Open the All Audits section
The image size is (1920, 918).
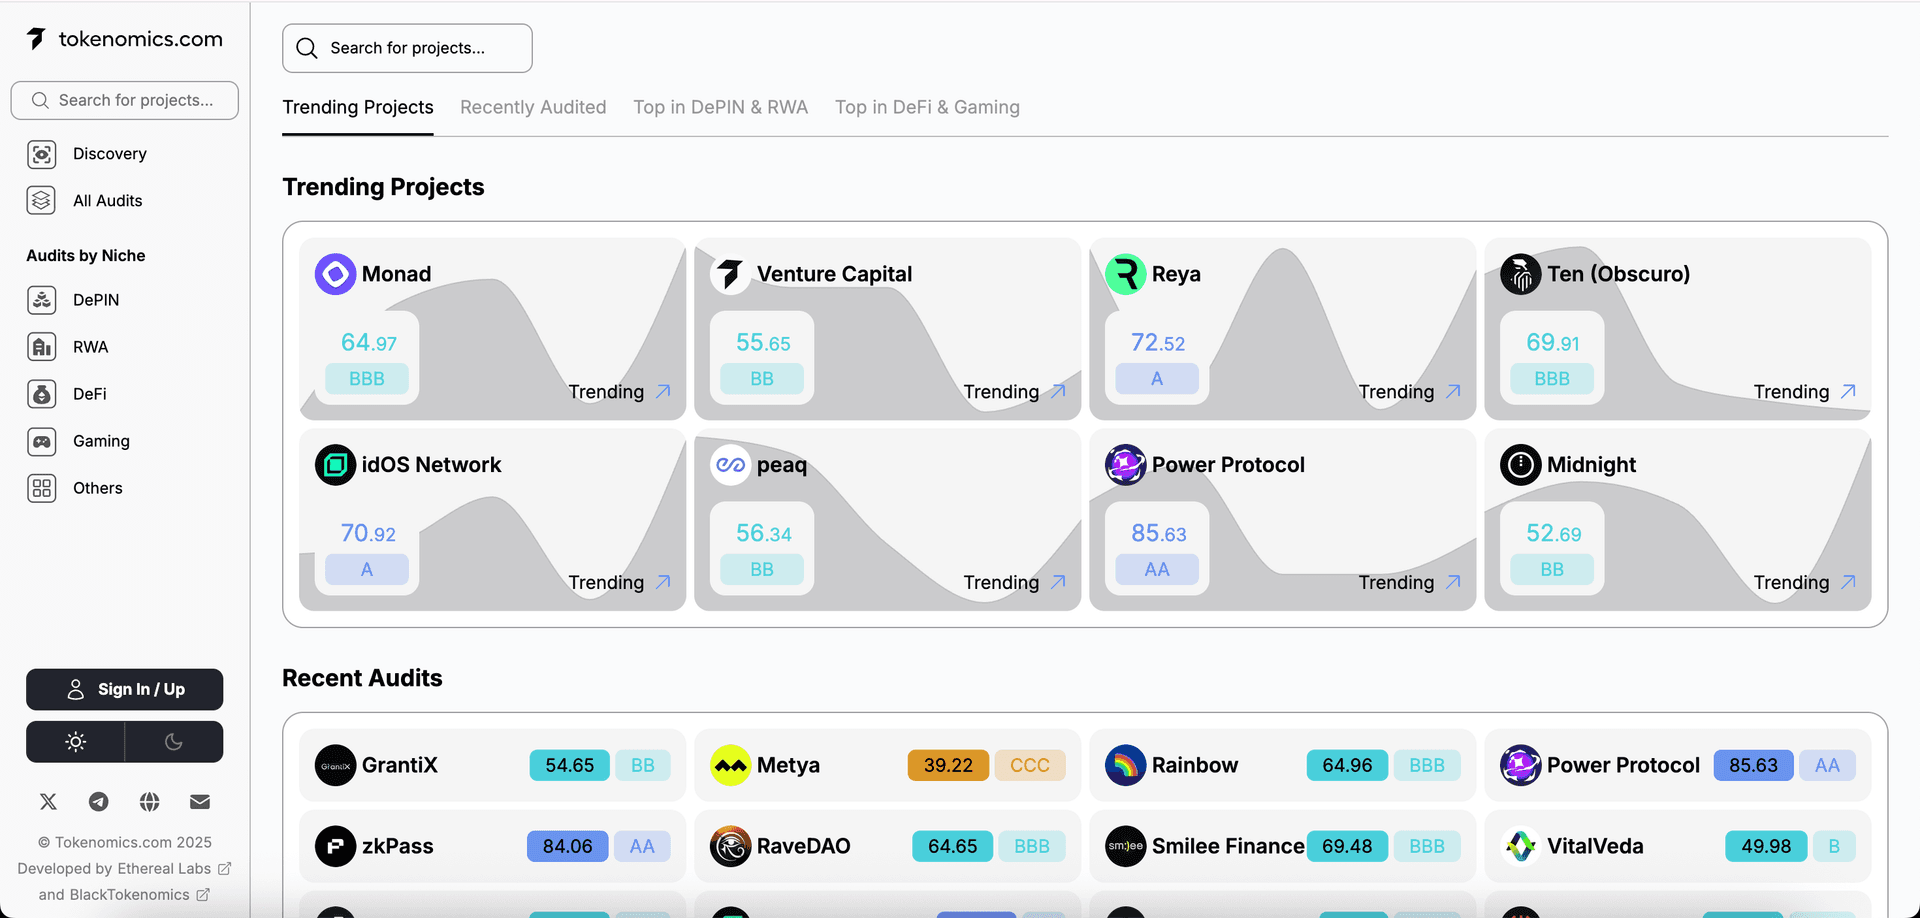point(106,200)
